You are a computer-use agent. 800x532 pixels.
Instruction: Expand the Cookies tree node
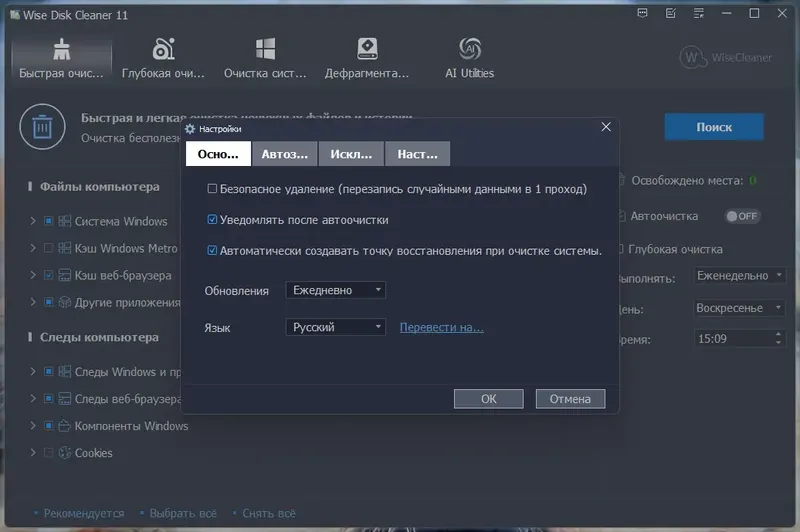[x=33, y=452]
